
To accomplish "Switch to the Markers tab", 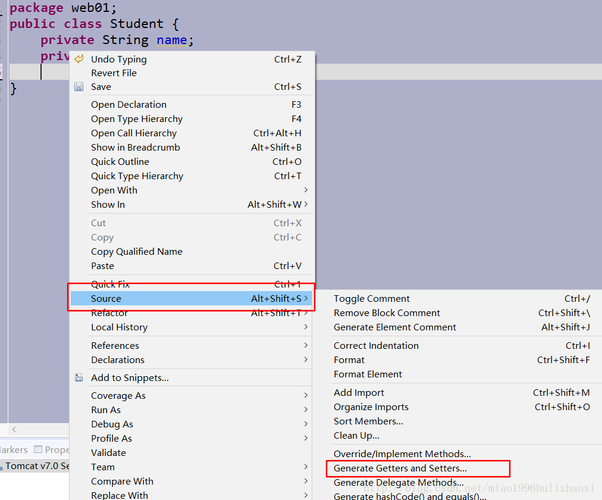I will tap(14, 449).
